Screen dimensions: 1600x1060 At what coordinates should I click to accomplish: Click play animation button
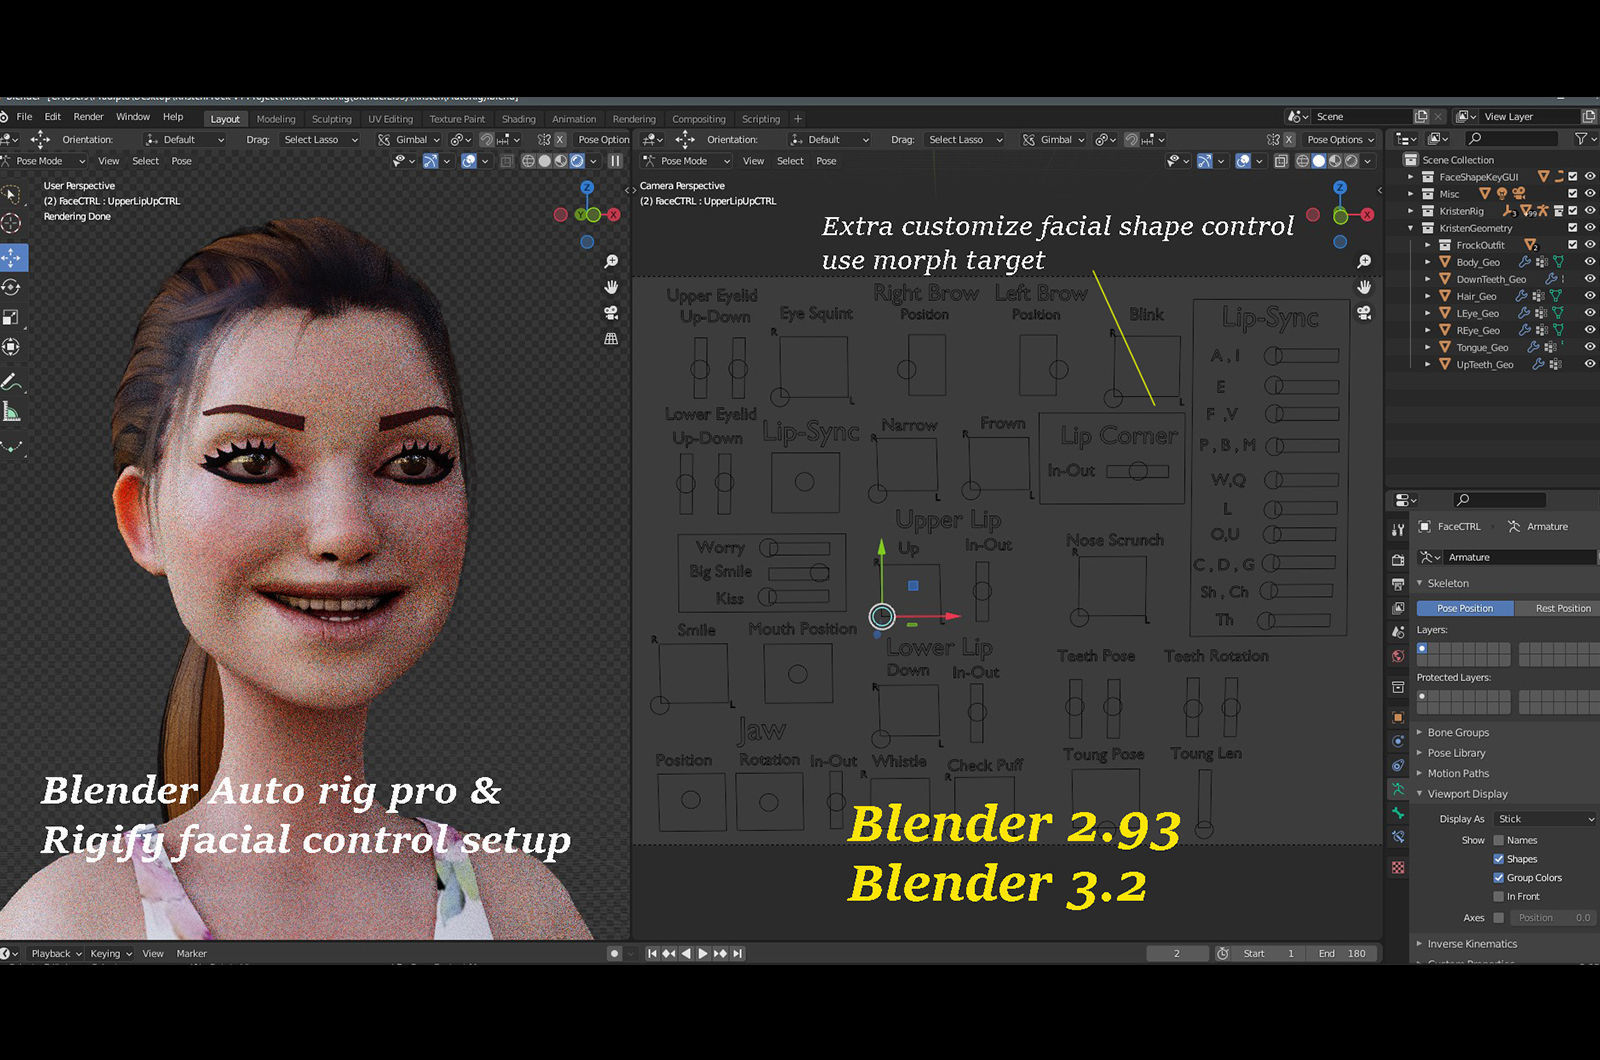pos(703,954)
